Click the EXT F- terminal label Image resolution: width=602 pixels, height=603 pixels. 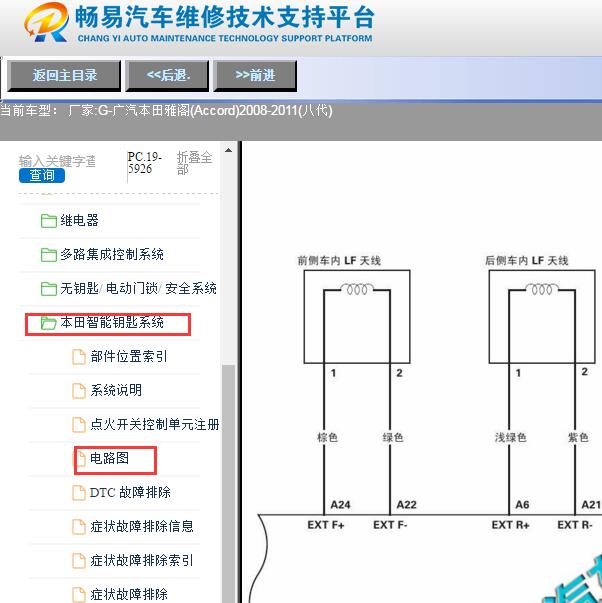[x=390, y=525]
